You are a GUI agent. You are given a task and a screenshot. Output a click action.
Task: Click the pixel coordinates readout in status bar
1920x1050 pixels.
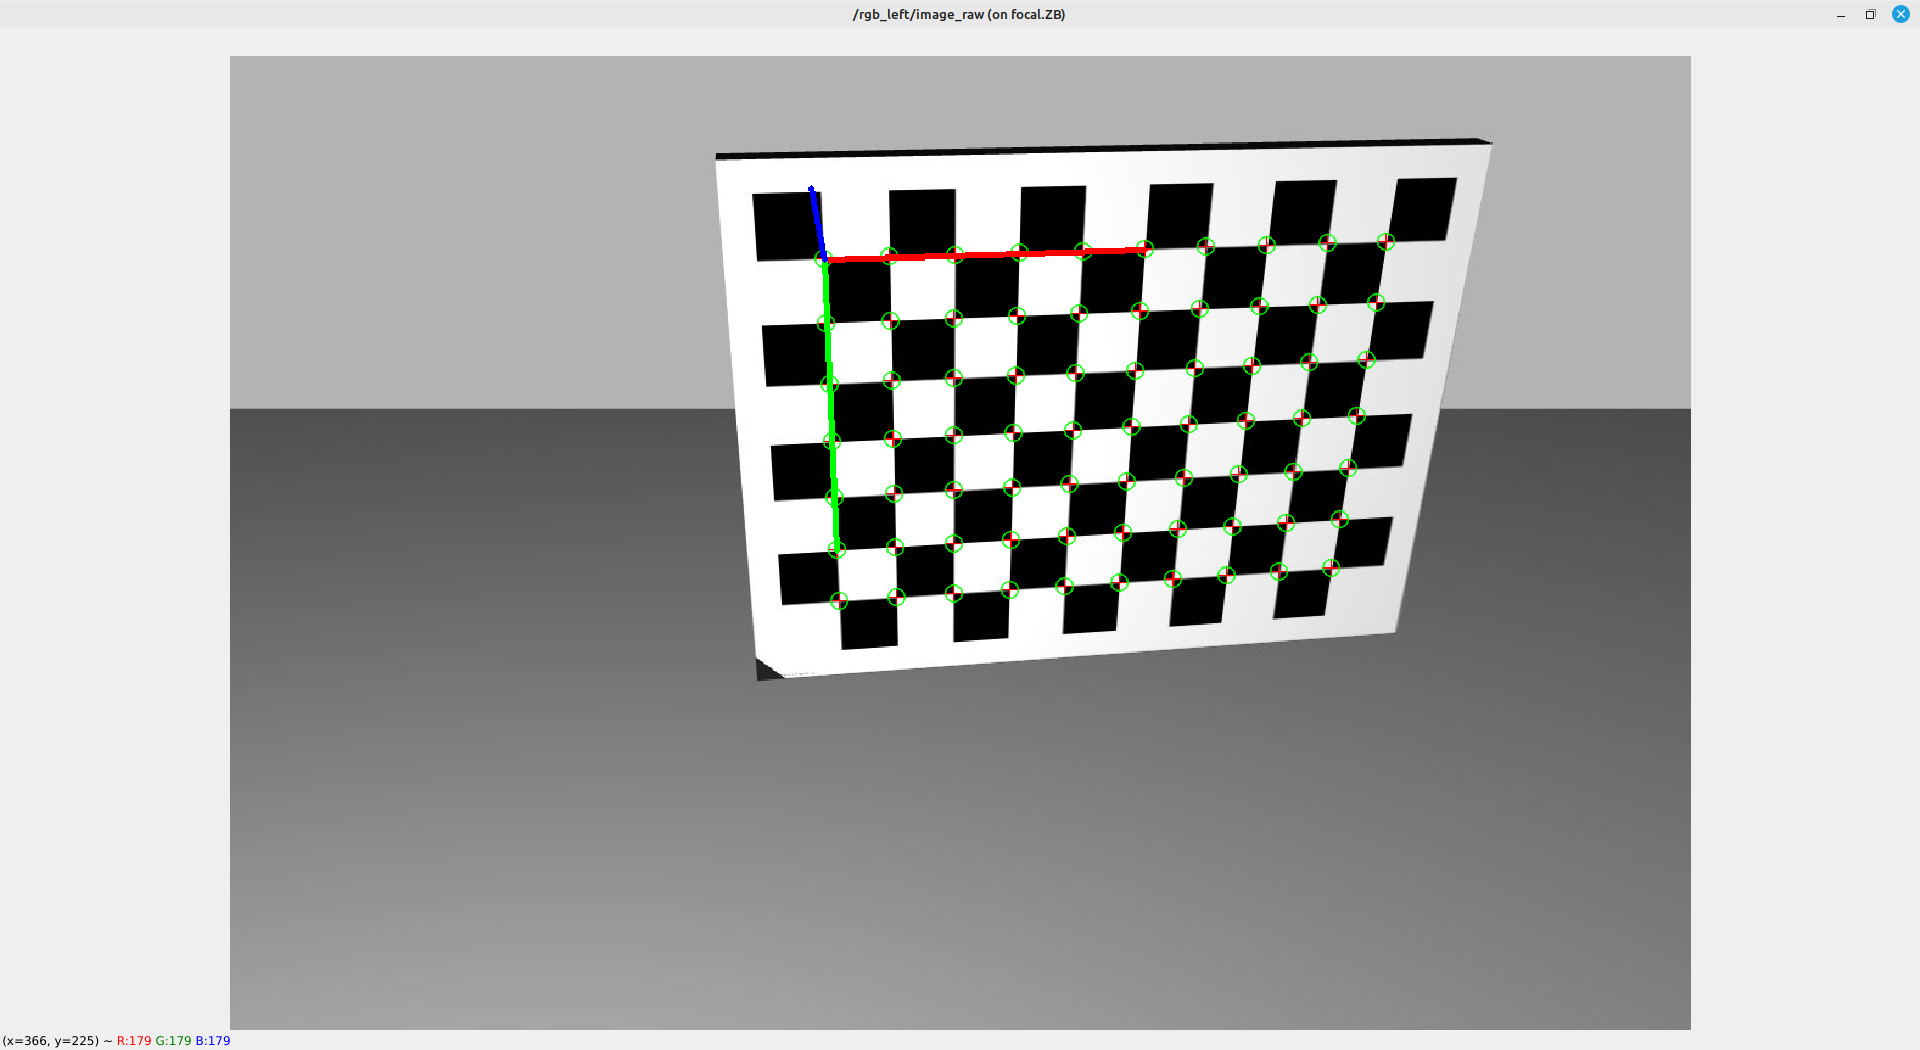click(50, 1041)
